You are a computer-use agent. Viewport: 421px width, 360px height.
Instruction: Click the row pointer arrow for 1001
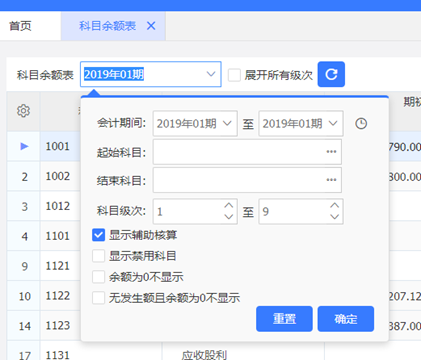tap(24, 146)
